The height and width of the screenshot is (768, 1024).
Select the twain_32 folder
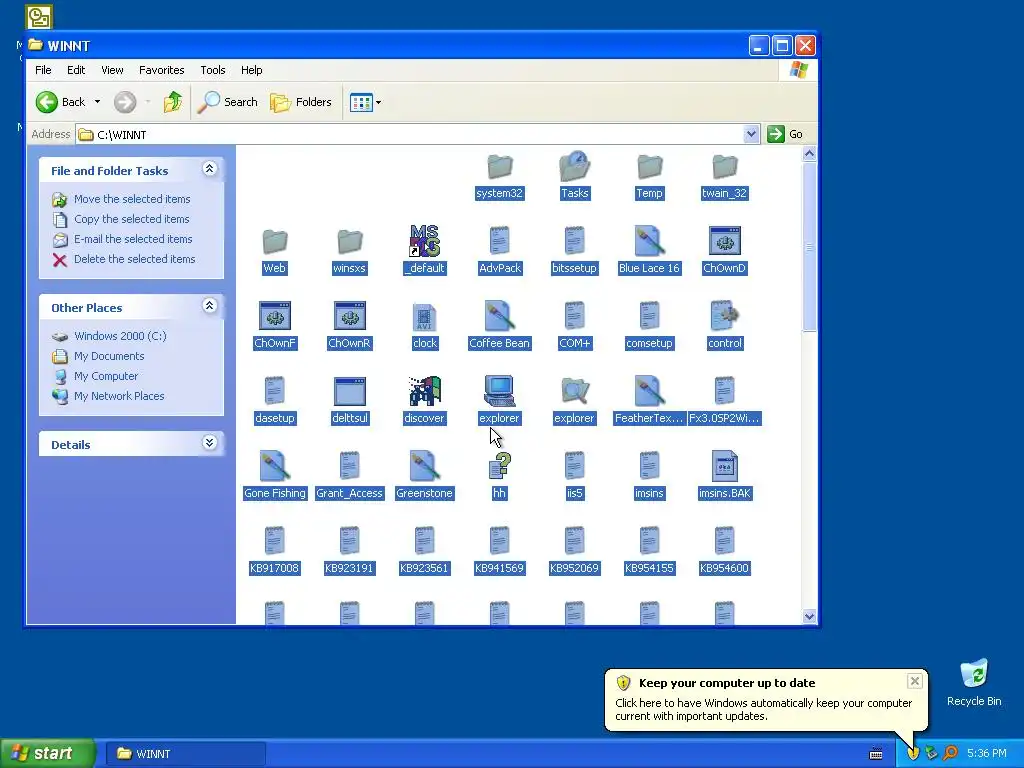click(724, 167)
